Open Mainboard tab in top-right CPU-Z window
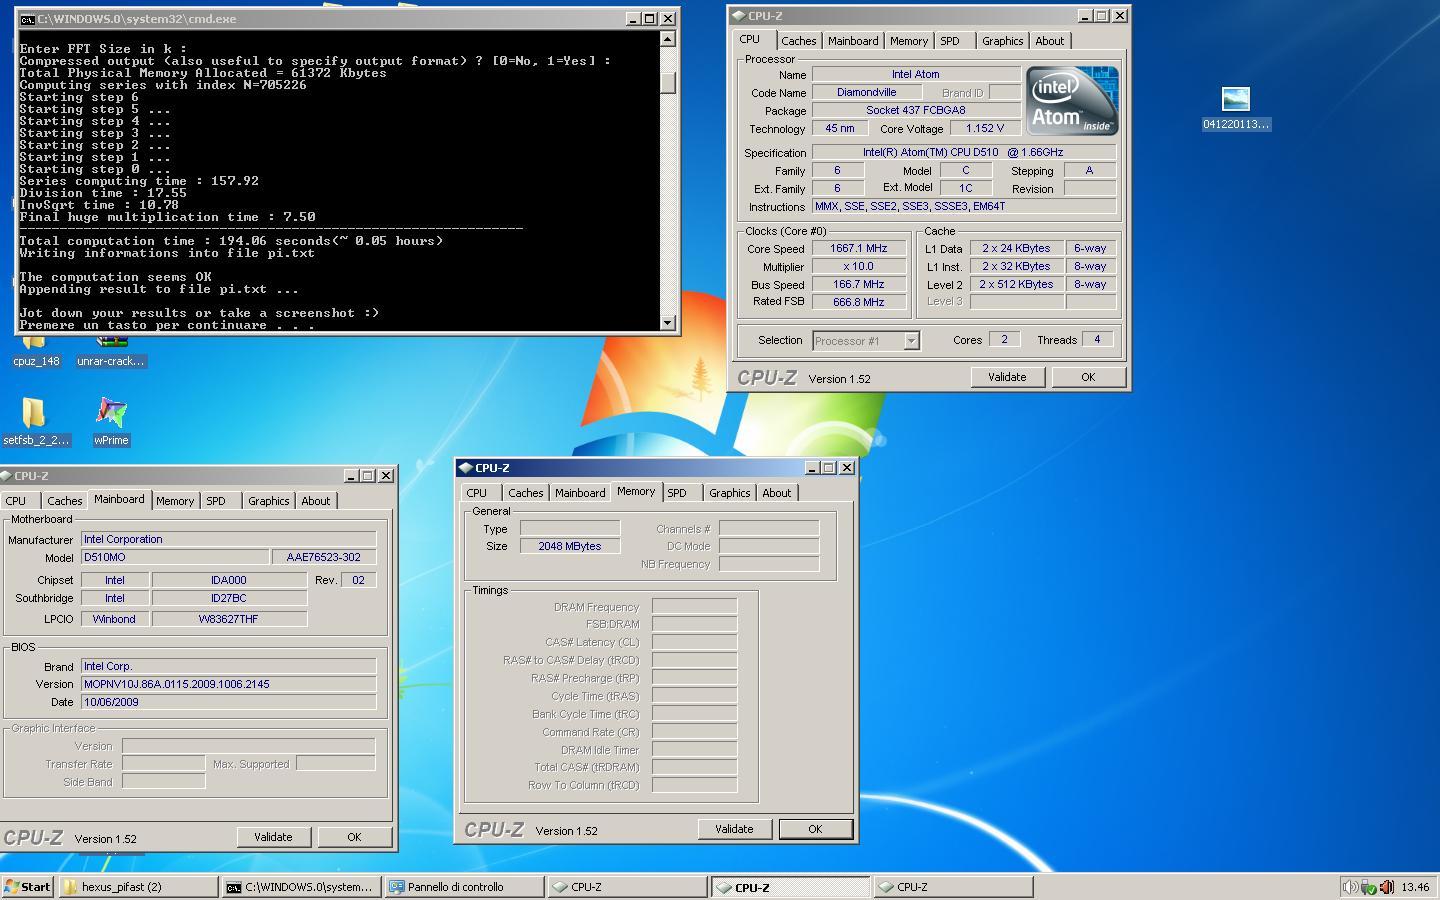Image resolution: width=1440 pixels, height=900 pixels. [x=853, y=41]
